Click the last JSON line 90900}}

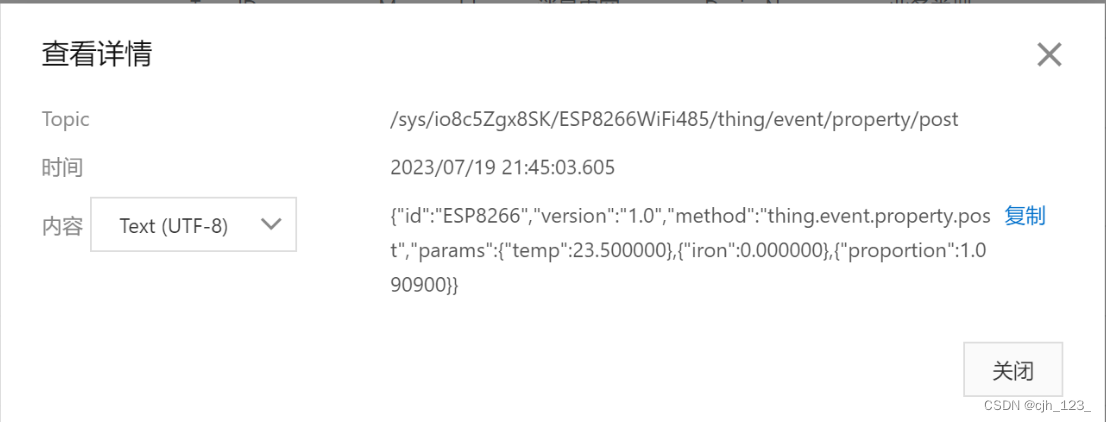pyautogui.click(x=425, y=285)
